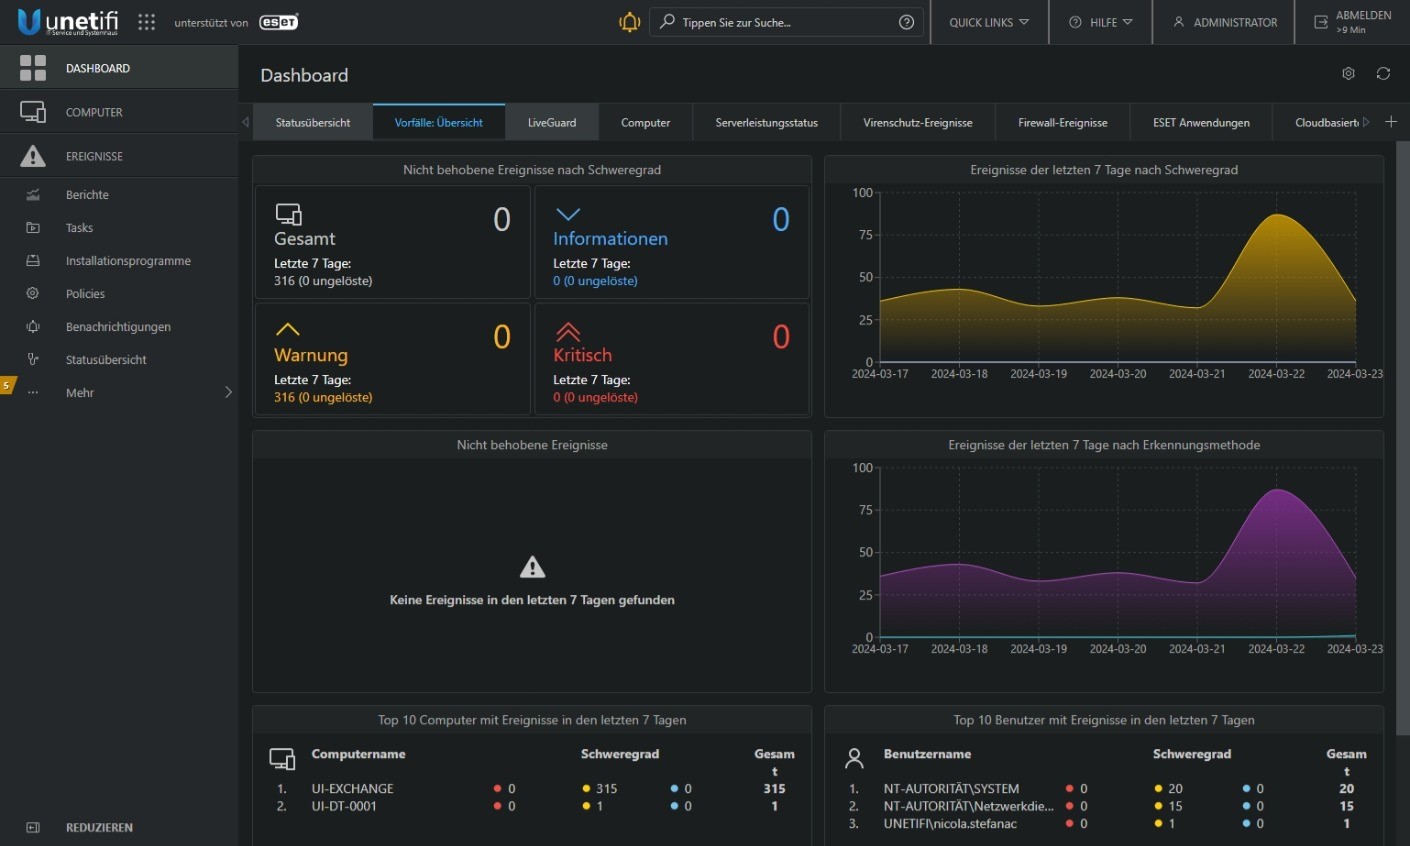This screenshot has width=1410, height=846.
Task: Add a new dashboard tab with plus icon
Action: click(x=1390, y=122)
